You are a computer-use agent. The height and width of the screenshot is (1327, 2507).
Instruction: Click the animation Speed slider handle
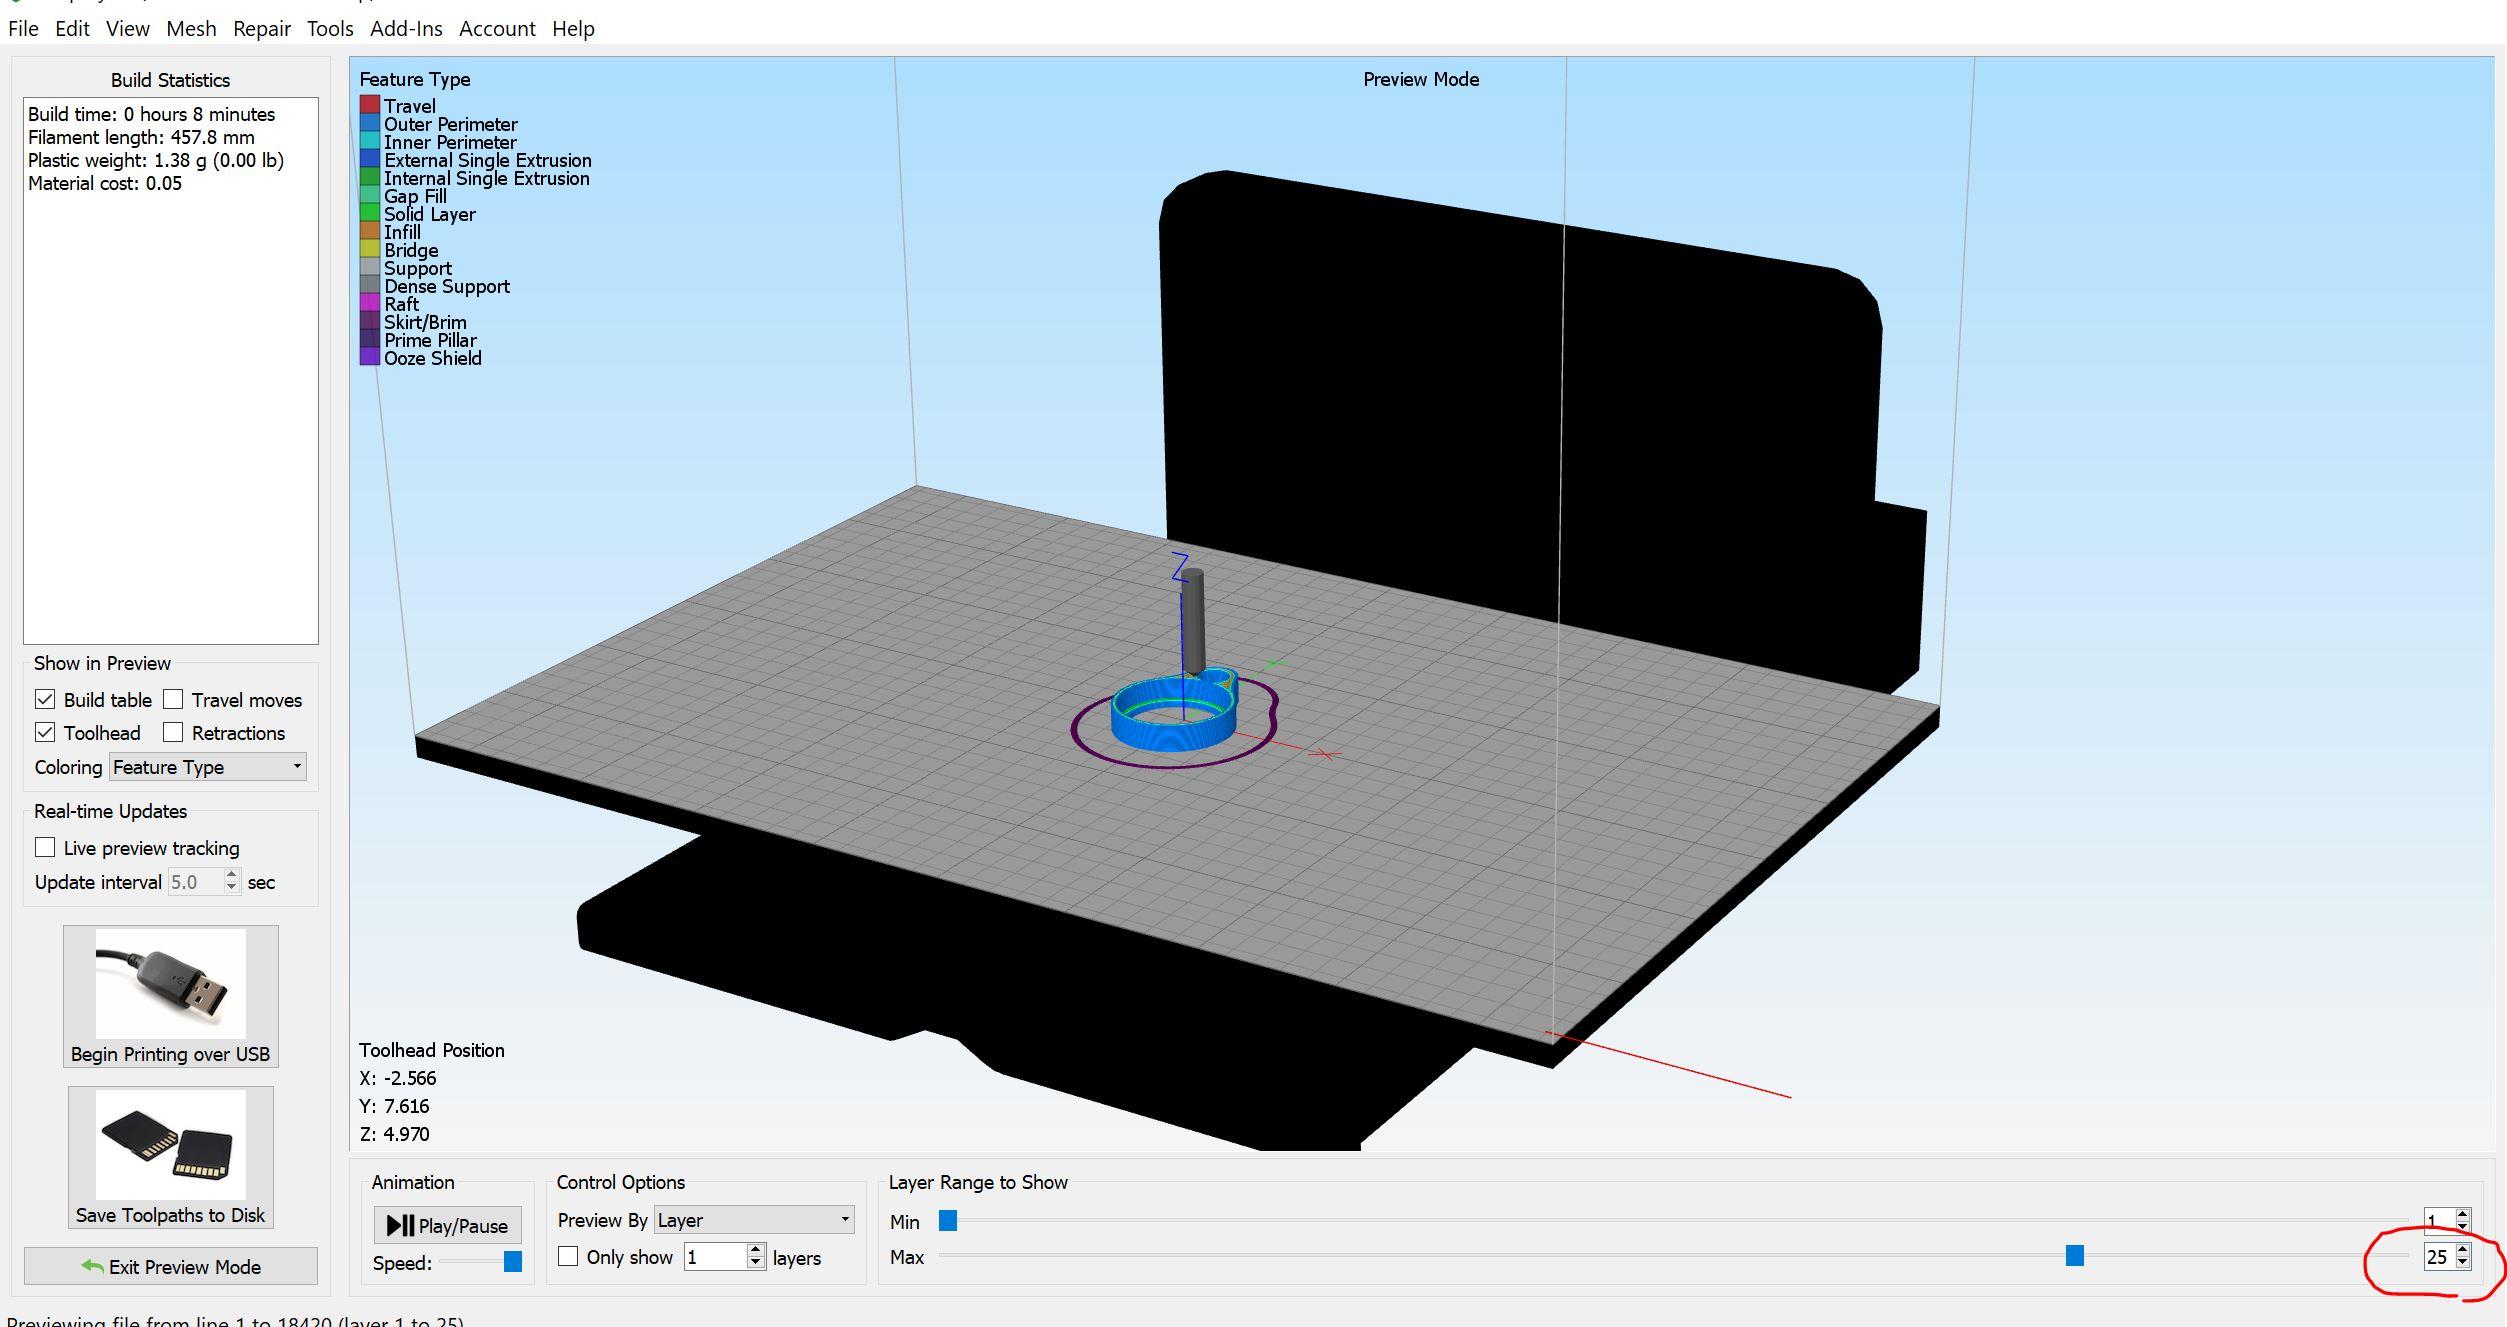pyautogui.click(x=513, y=1262)
